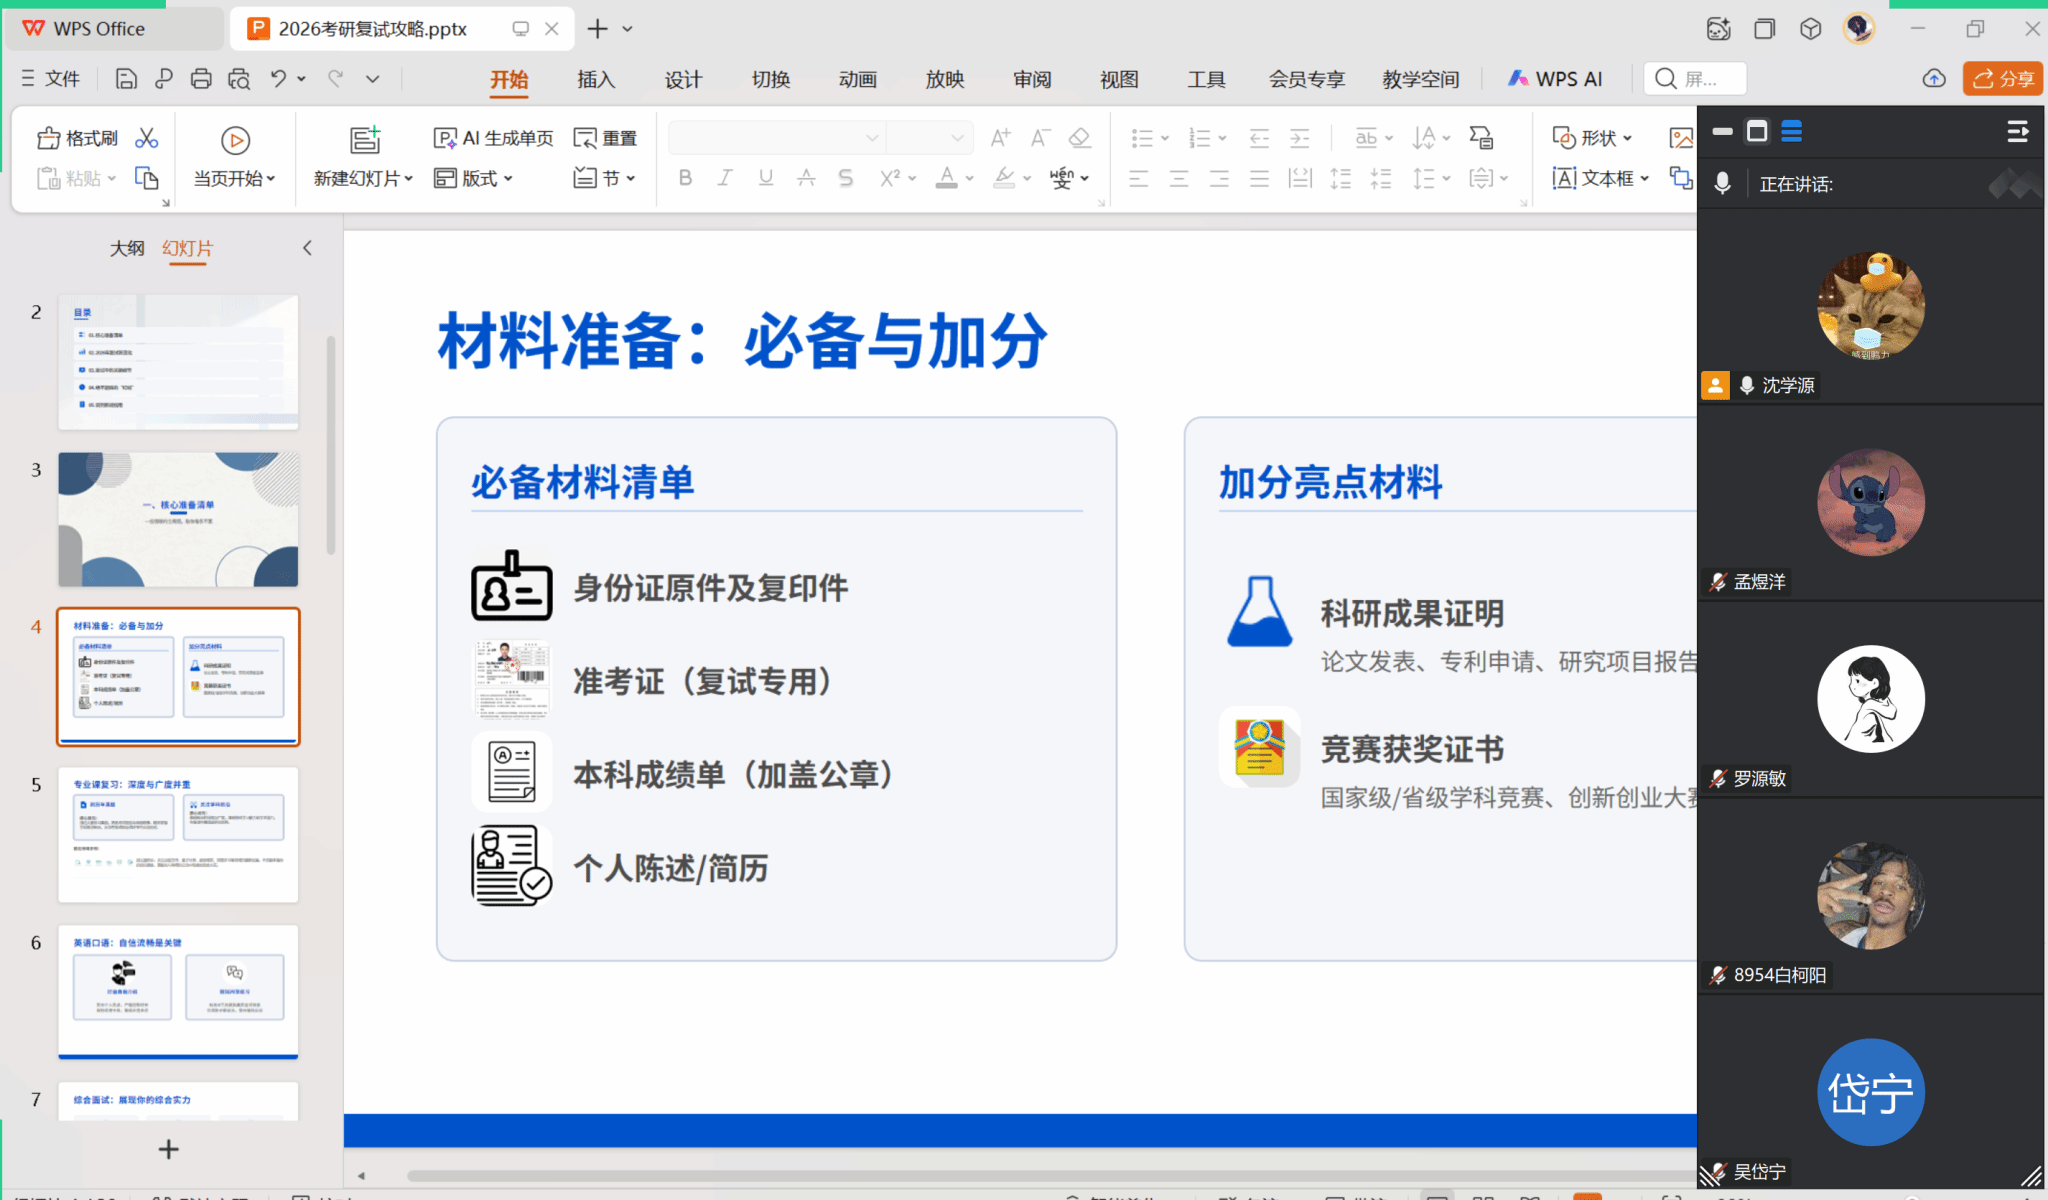The image size is (2048, 1200).
Task: Click the font color A swatch
Action: click(x=946, y=178)
